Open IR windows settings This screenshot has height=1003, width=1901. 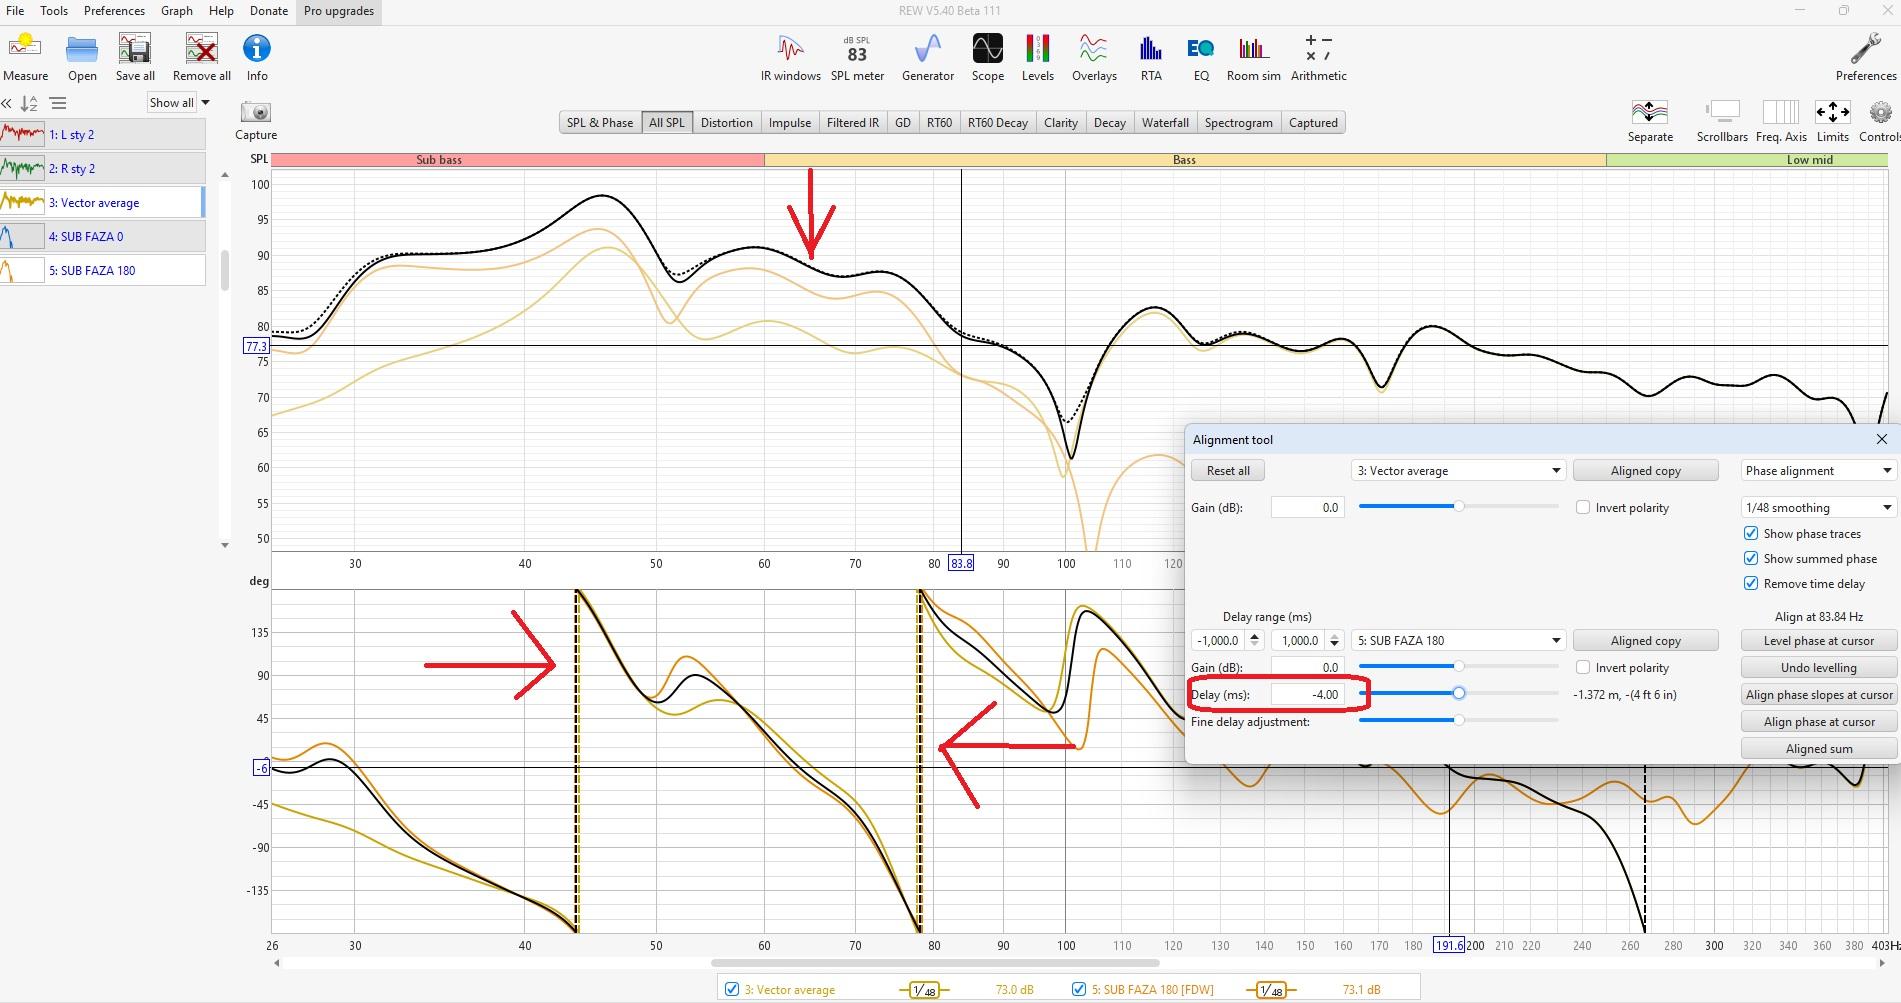[x=790, y=57]
